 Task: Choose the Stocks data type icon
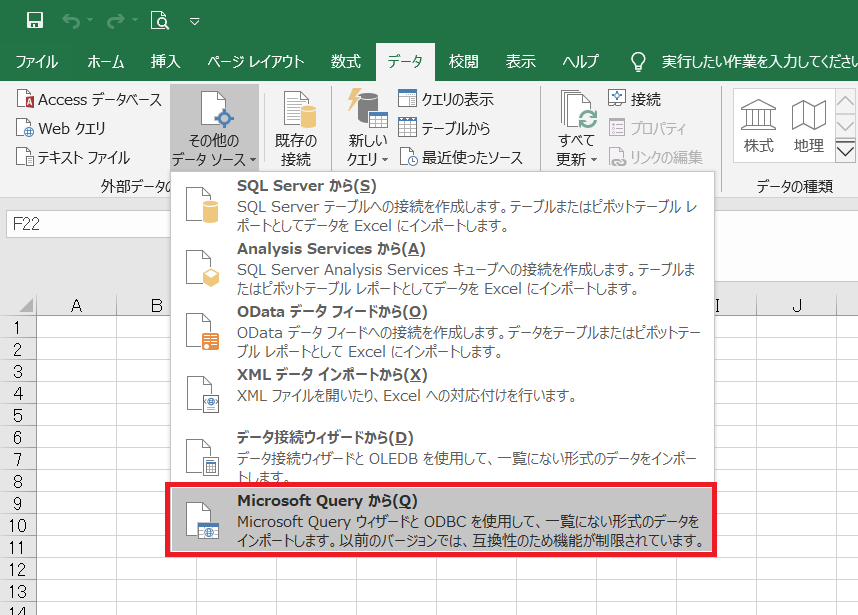point(759,127)
